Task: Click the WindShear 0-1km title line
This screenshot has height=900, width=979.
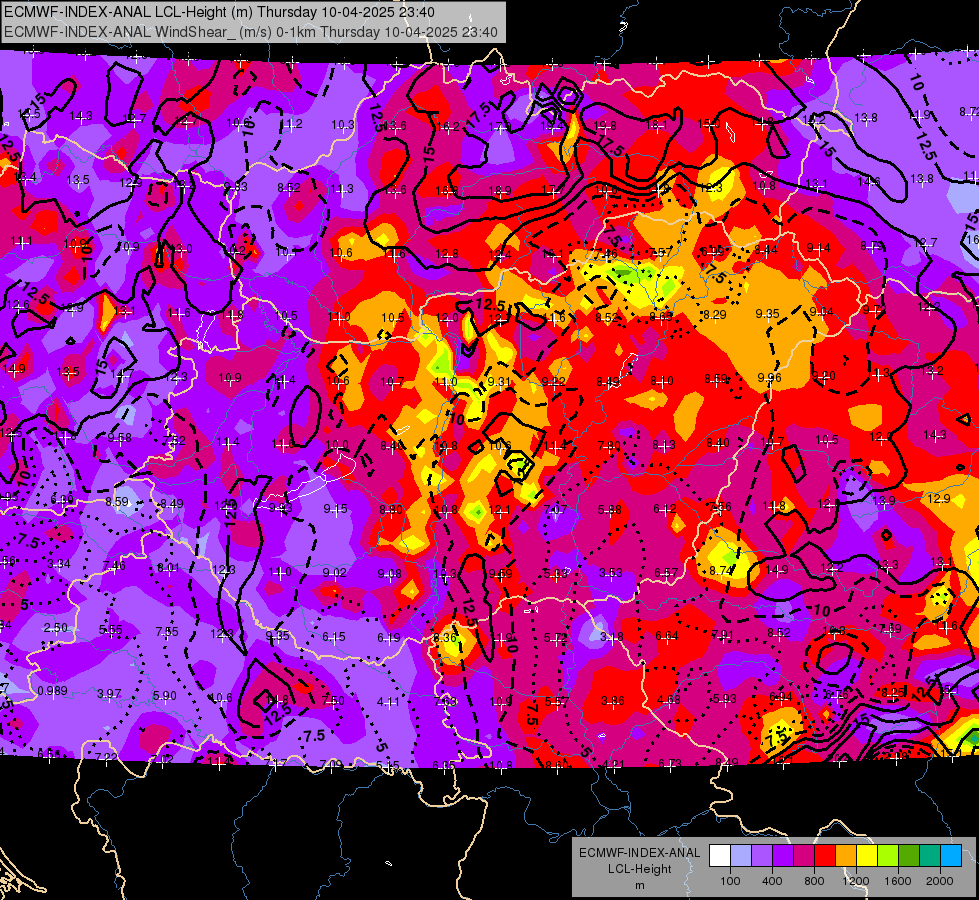Action: [x=250, y=32]
